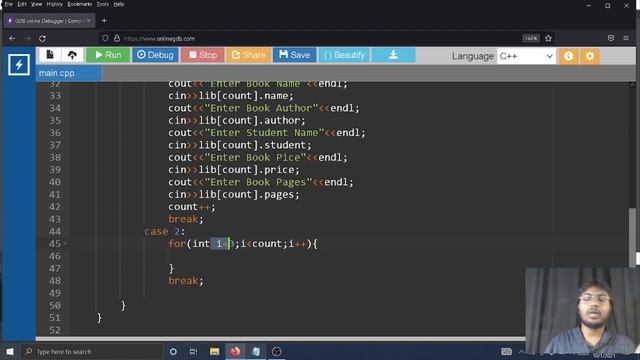
Task: Close the GDB online Debugger tab
Action: coord(89,20)
